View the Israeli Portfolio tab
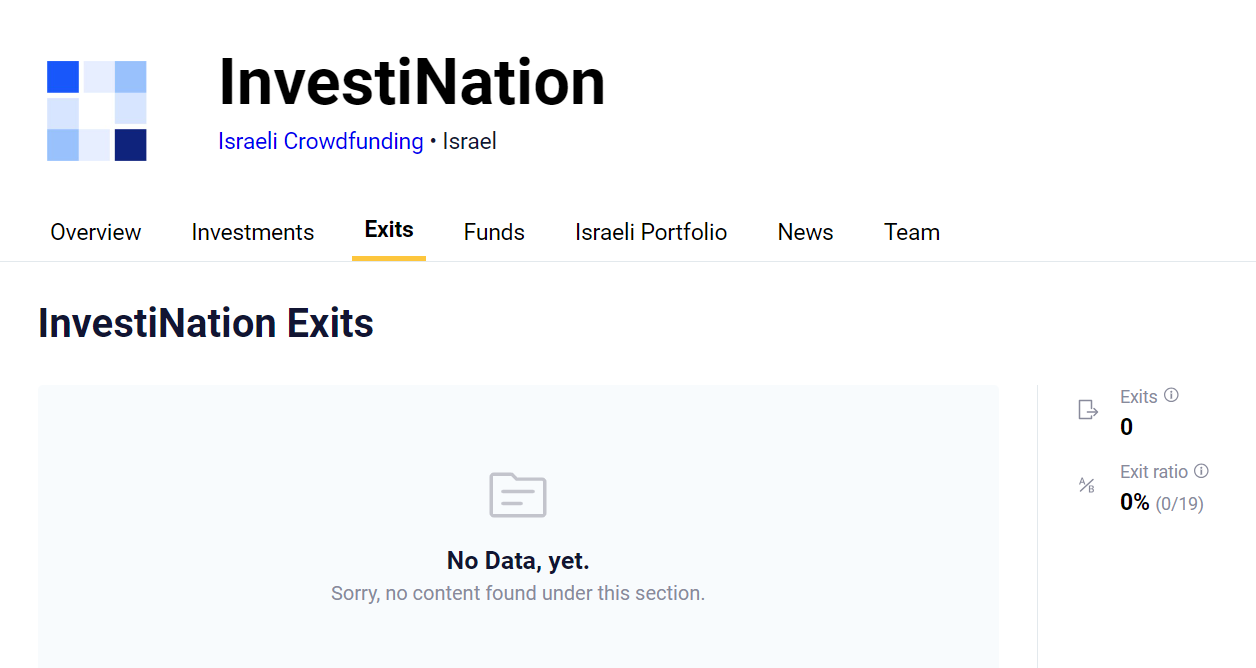 click(651, 232)
